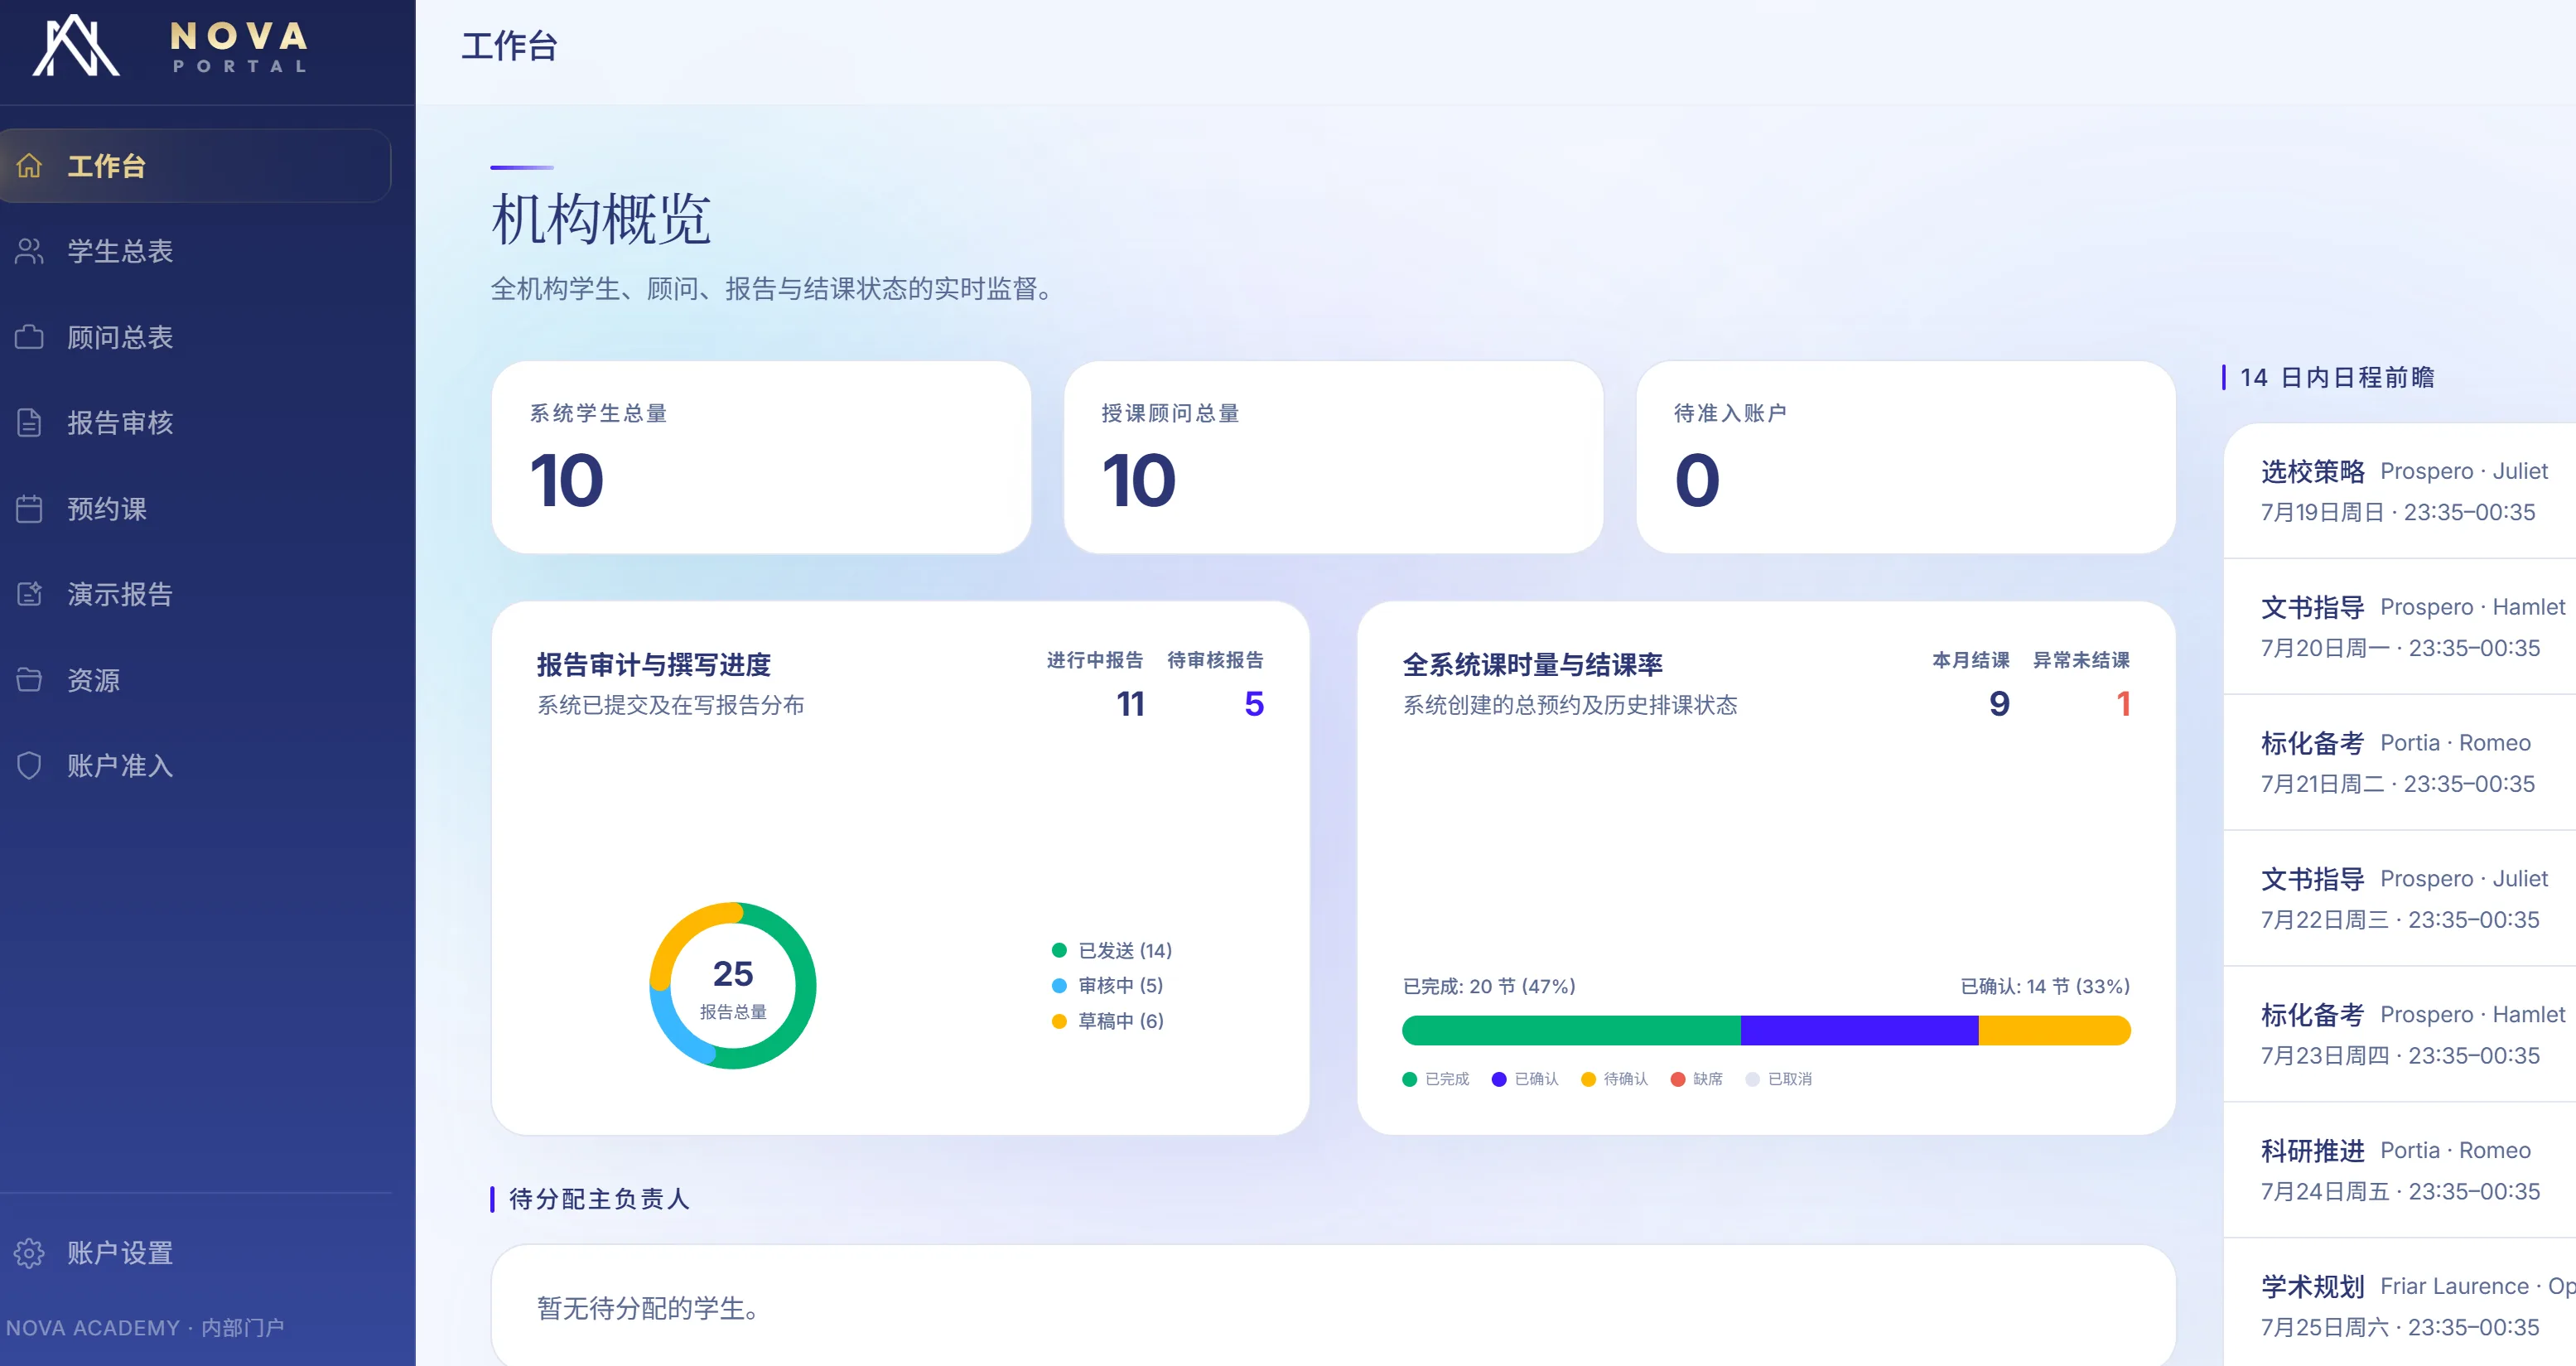Click the shield icon for 账户准入
This screenshot has width=2576, height=1366.
pos(29,766)
